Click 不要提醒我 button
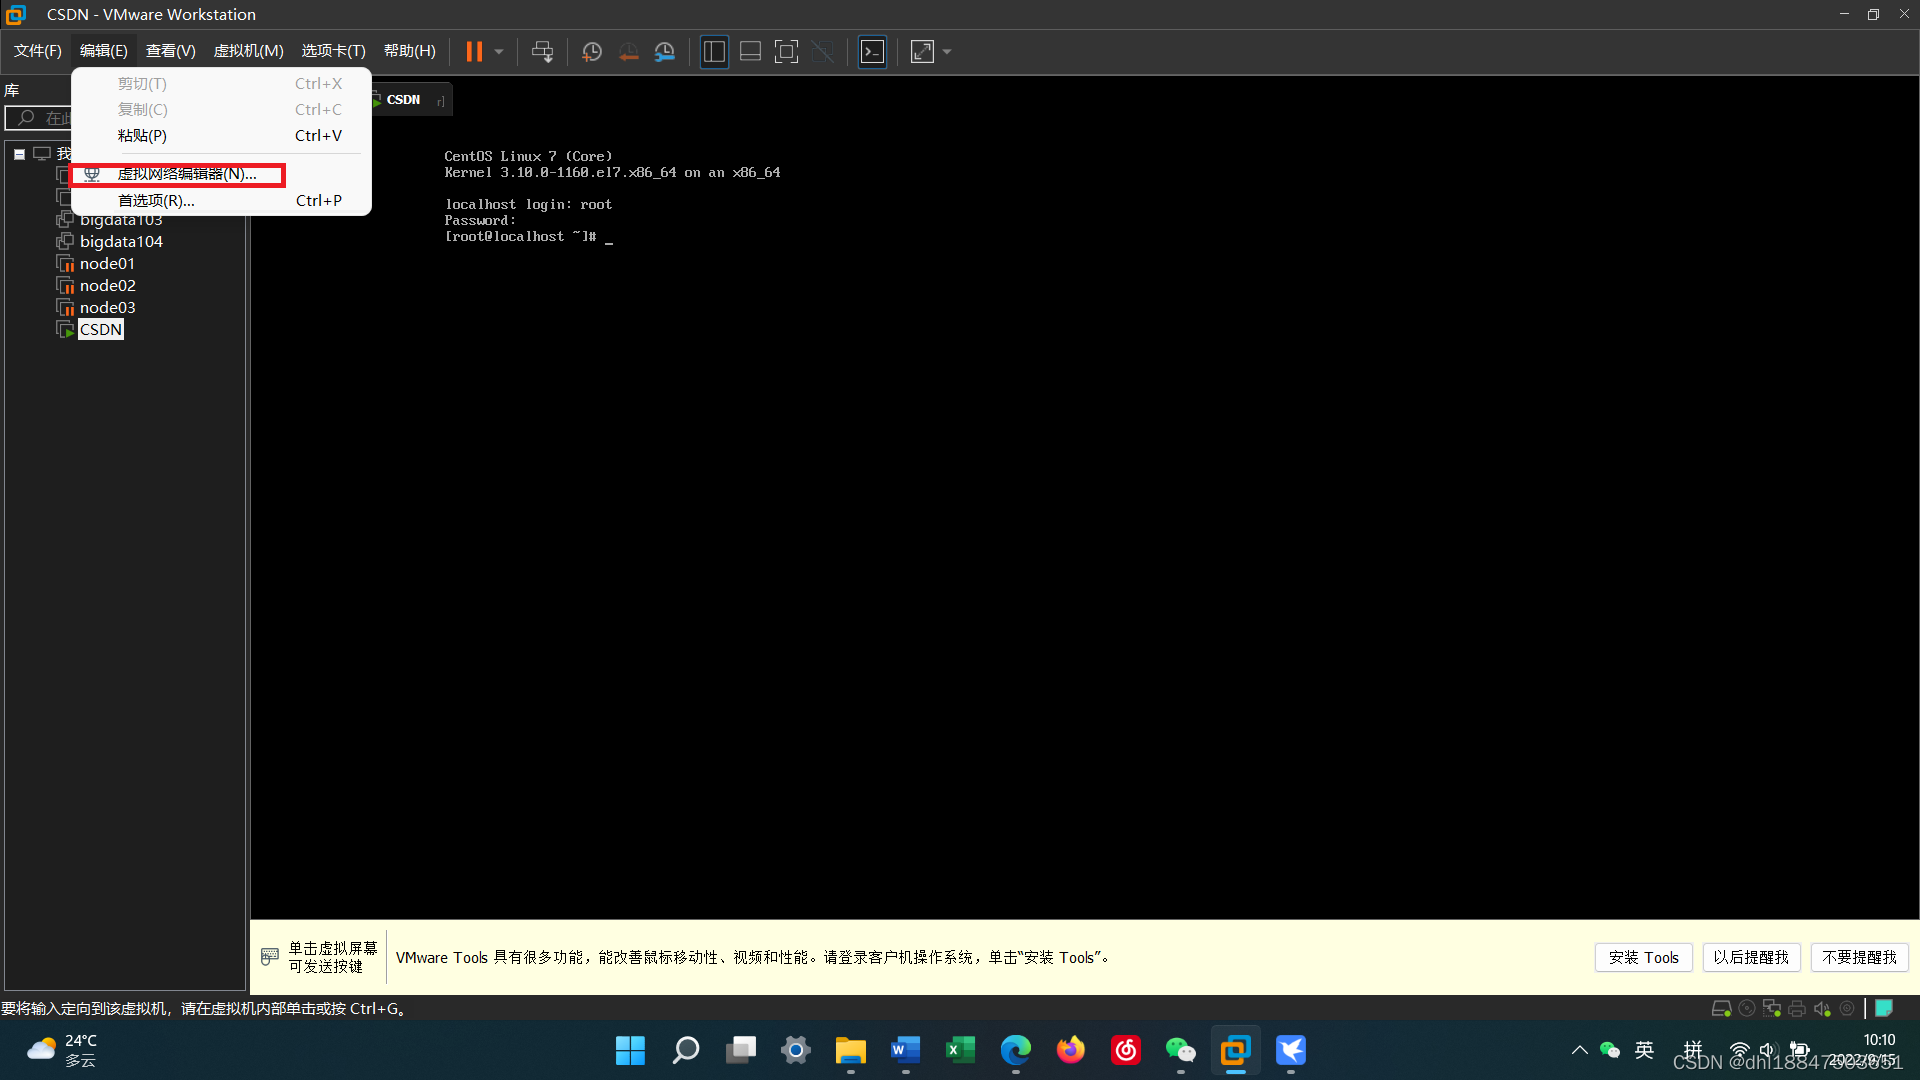Image resolution: width=1920 pixels, height=1080 pixels. pyautogui.click(x=1859, y=957)
